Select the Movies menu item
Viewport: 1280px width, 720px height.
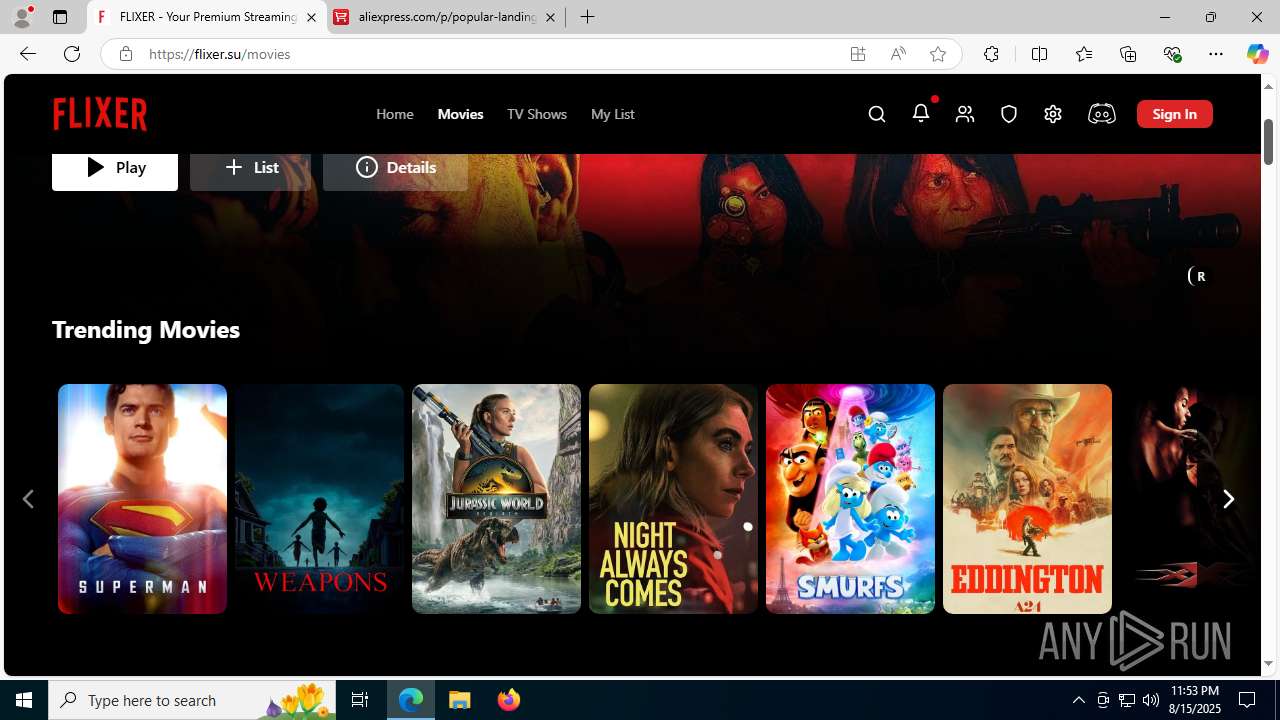point(460,114)
